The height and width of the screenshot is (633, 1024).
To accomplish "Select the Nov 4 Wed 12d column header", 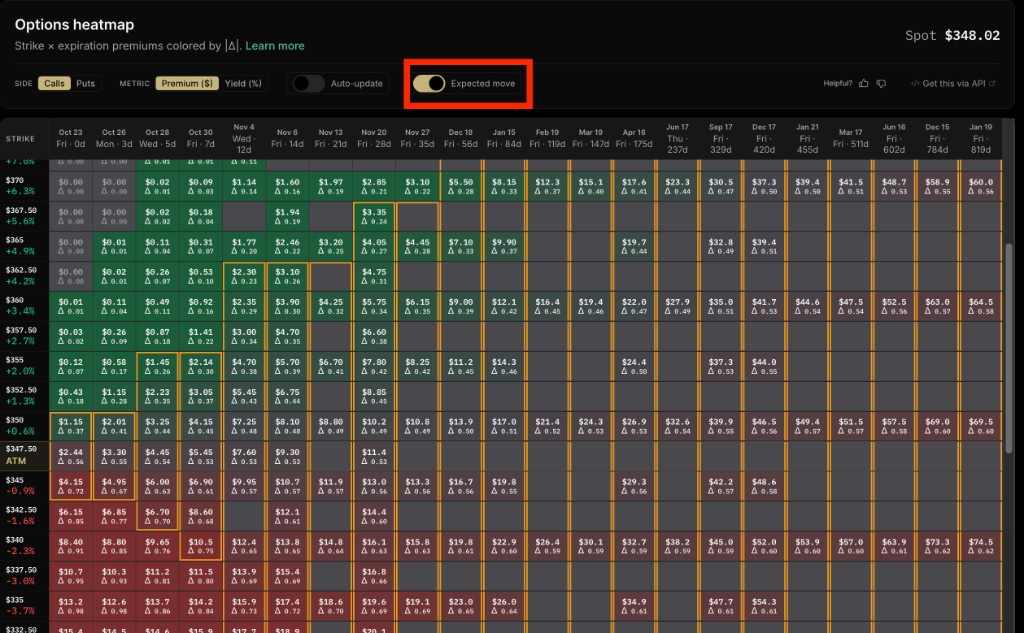I will 244,138.
